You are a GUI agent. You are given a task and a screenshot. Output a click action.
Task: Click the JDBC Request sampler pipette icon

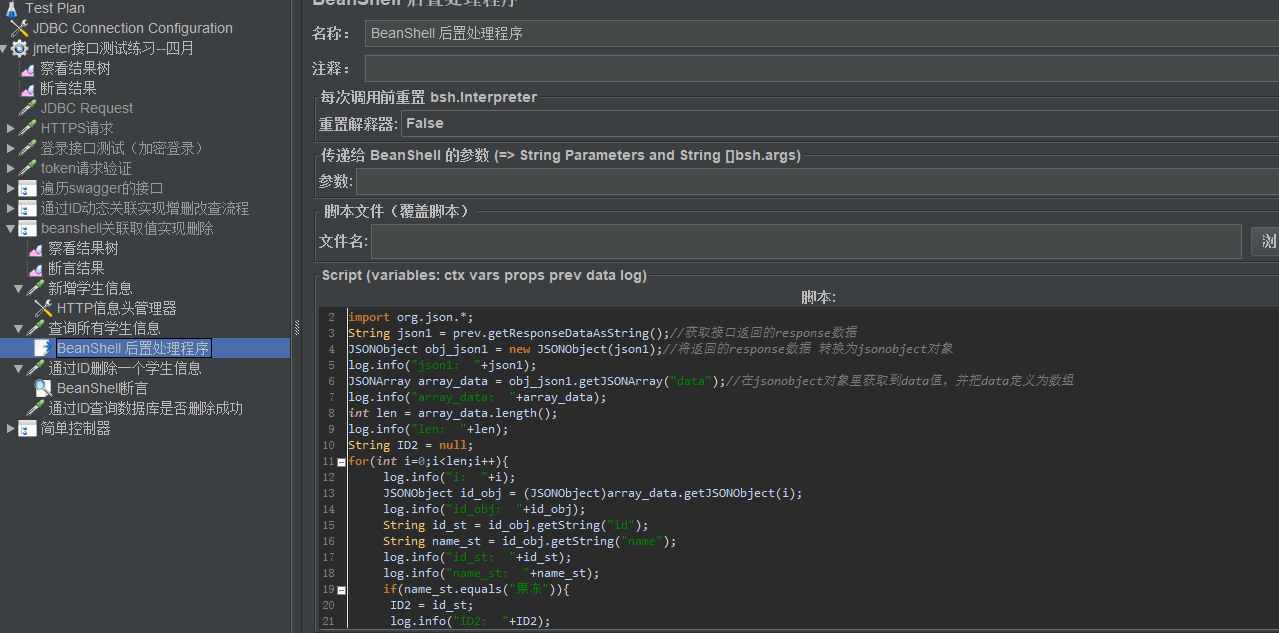click(x=28, y=108)
